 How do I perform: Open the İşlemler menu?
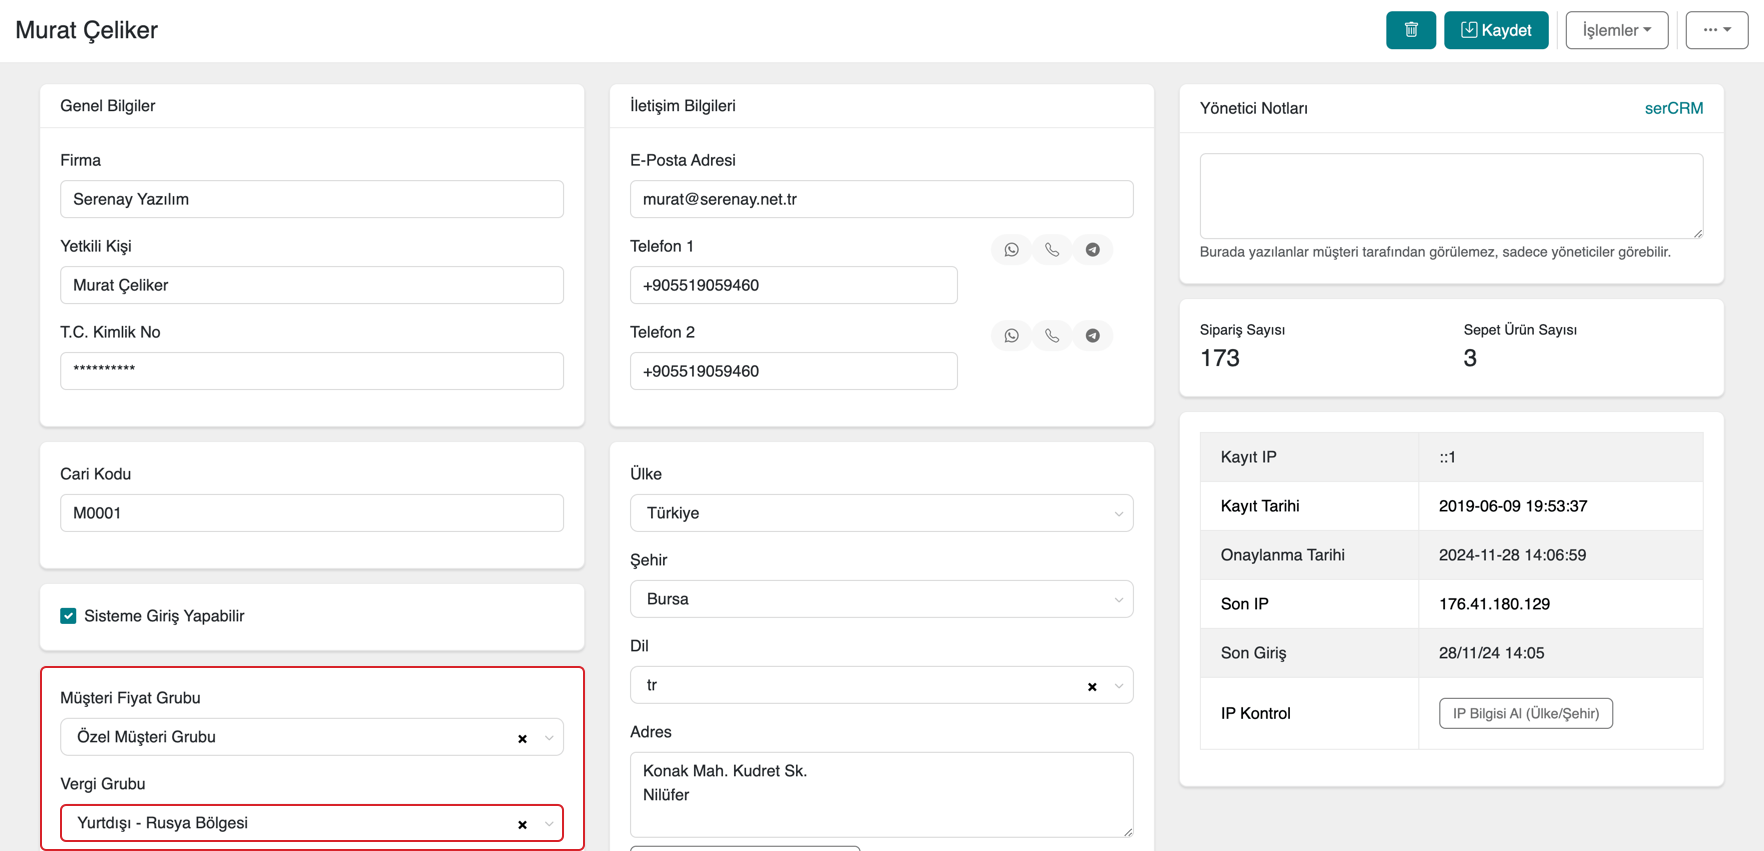click(x=1616, y=30)
